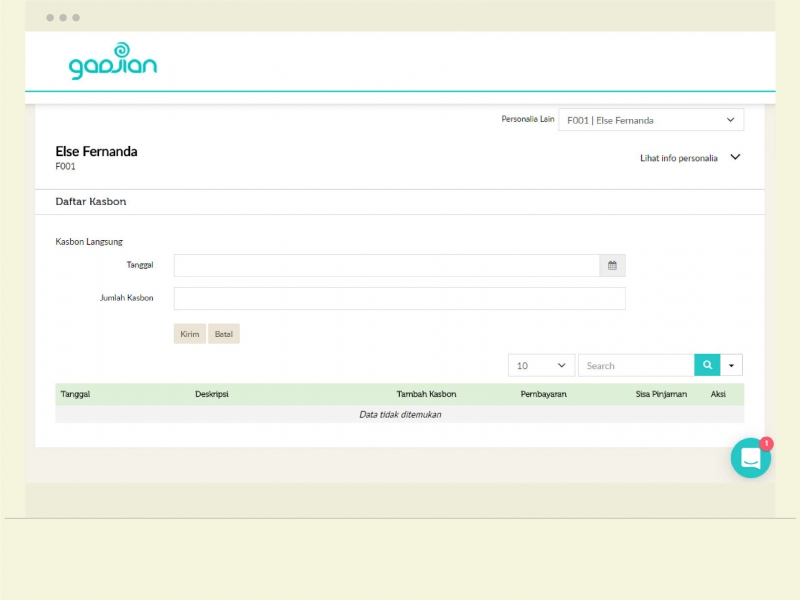800x600 pixels.
Task: Click the Else Fernanda name heading
Action: coord(96,152)
